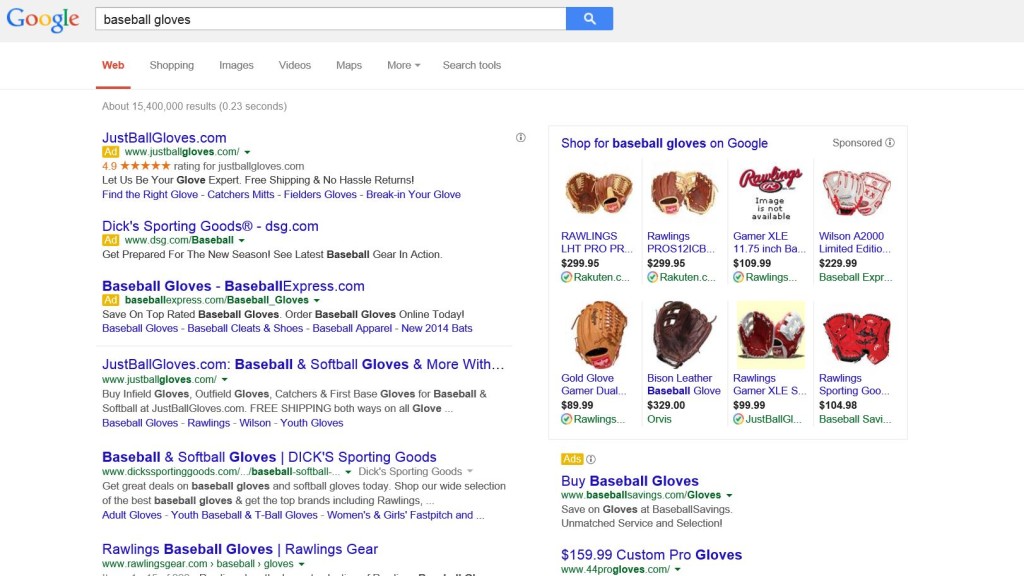Click the Google logo
Viewport: 1024px width, 576px height.
[43, 20]
